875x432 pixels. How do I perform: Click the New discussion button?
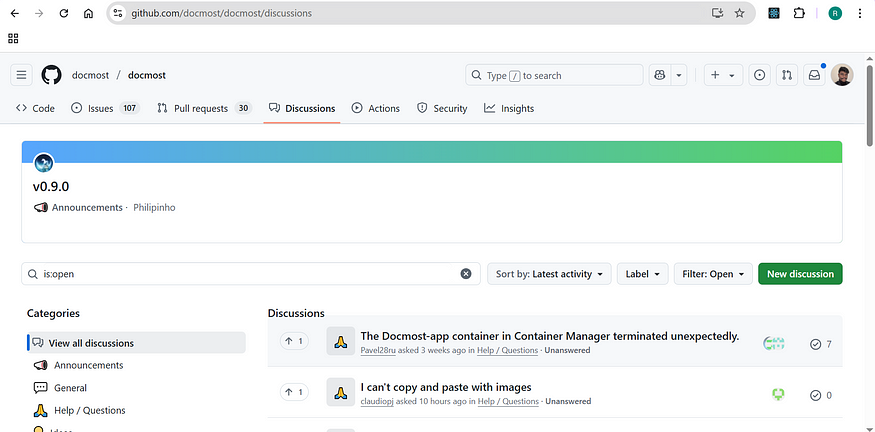(800, 274)
